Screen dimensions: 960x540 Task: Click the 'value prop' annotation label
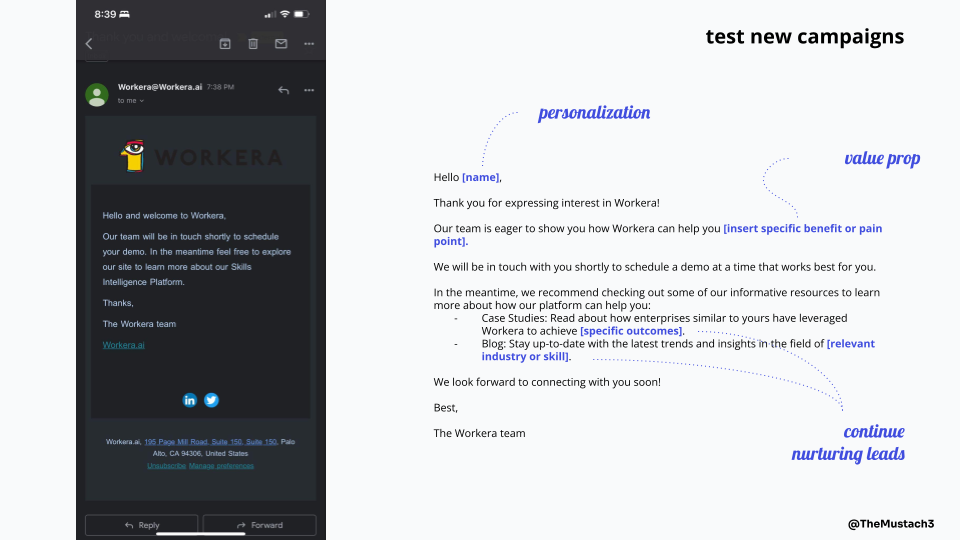point(882,158)
